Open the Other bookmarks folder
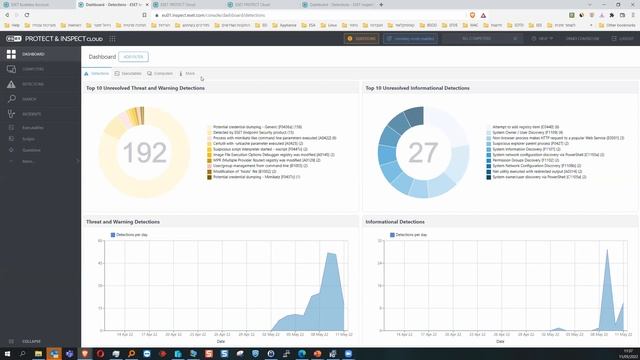This screenshot has width=640, height=360. coord(617,25)
